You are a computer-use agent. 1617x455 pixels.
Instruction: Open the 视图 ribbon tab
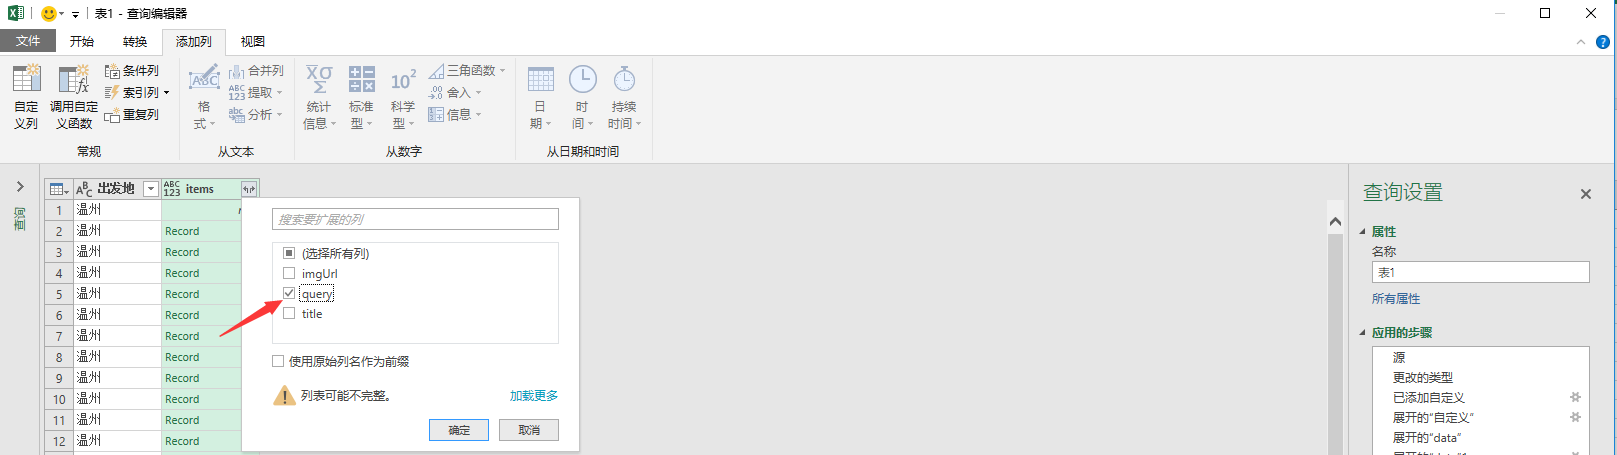[x=253, y=41]
